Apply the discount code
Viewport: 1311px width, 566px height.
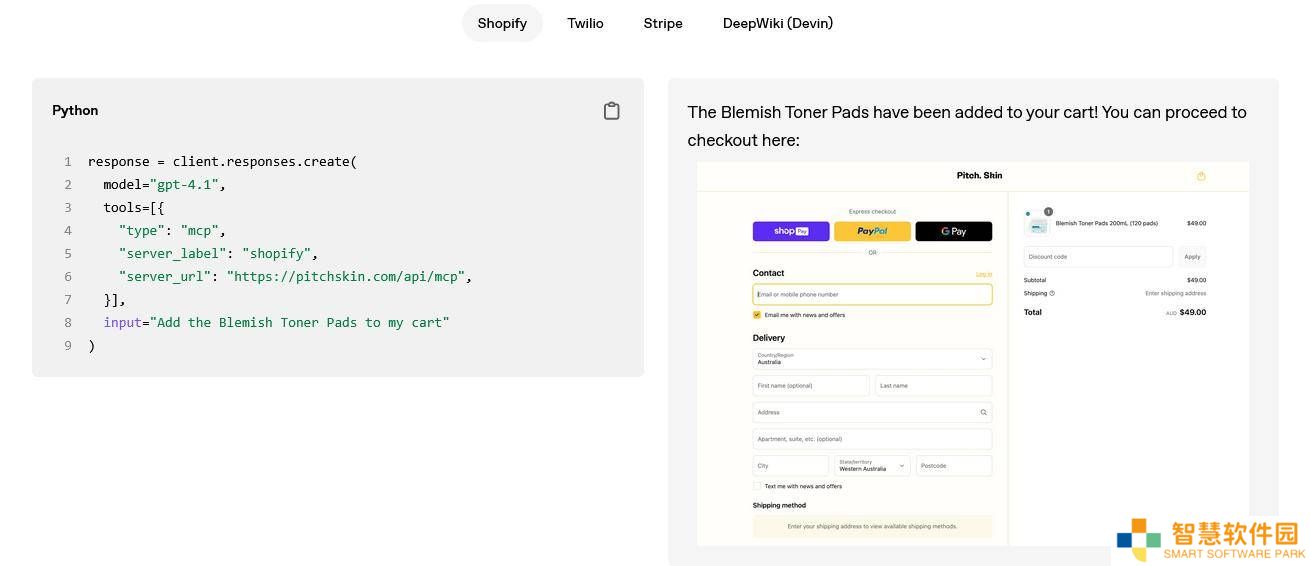tap(1192, 256)
